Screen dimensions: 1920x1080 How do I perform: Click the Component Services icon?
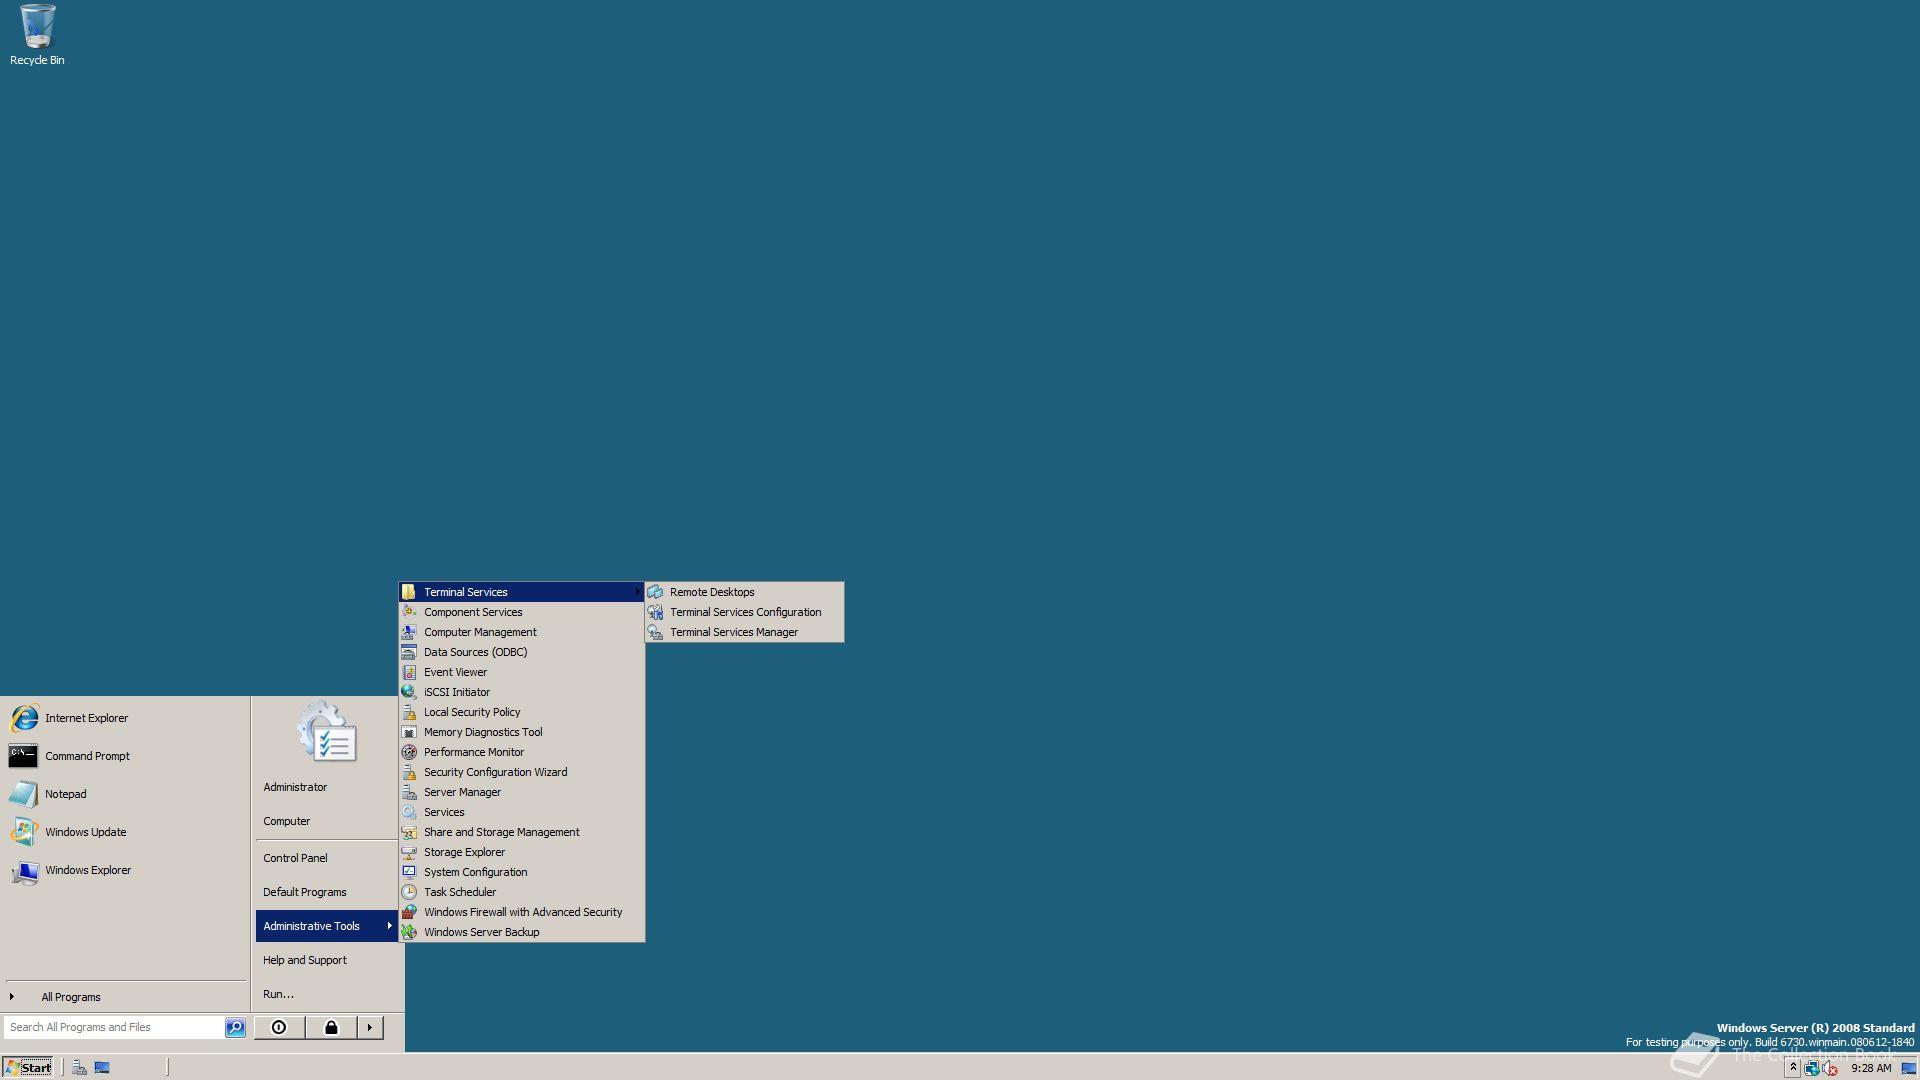coord(409,612)
